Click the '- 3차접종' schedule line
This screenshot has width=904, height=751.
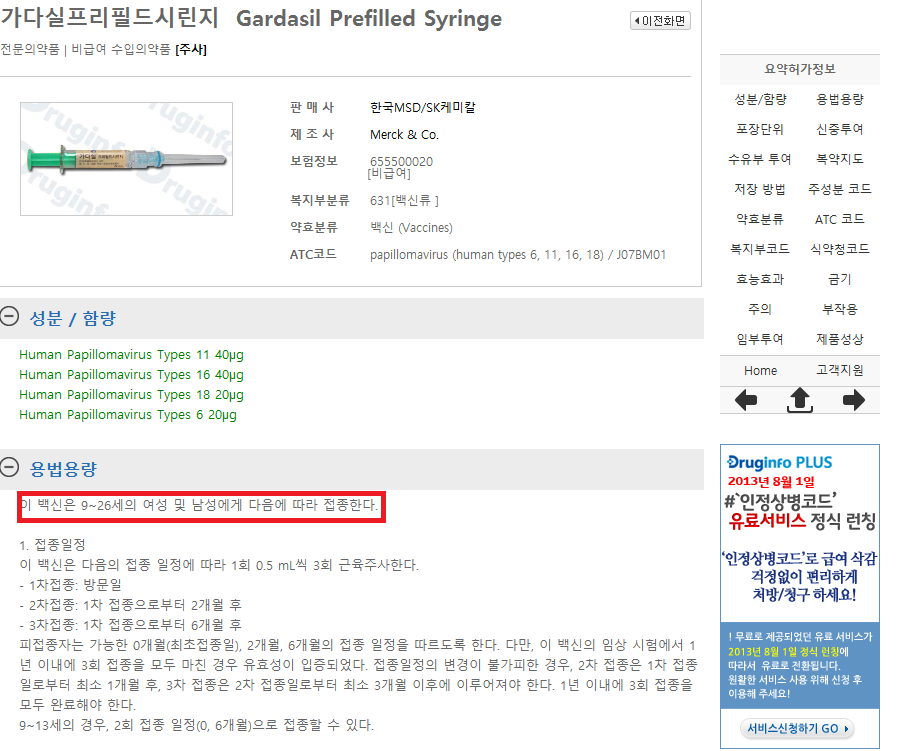point(130,625)
